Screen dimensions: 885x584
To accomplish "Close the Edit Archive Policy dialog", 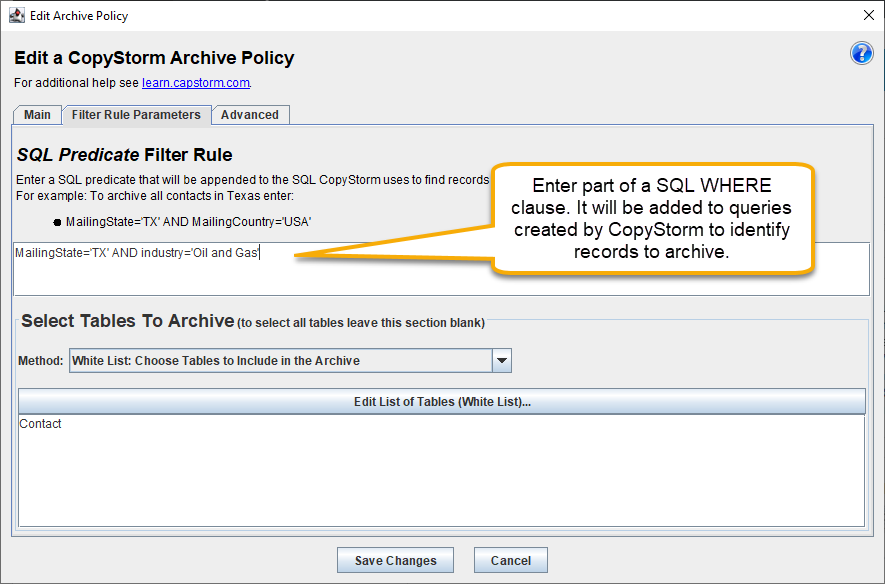I will click(x=869, y=15).
